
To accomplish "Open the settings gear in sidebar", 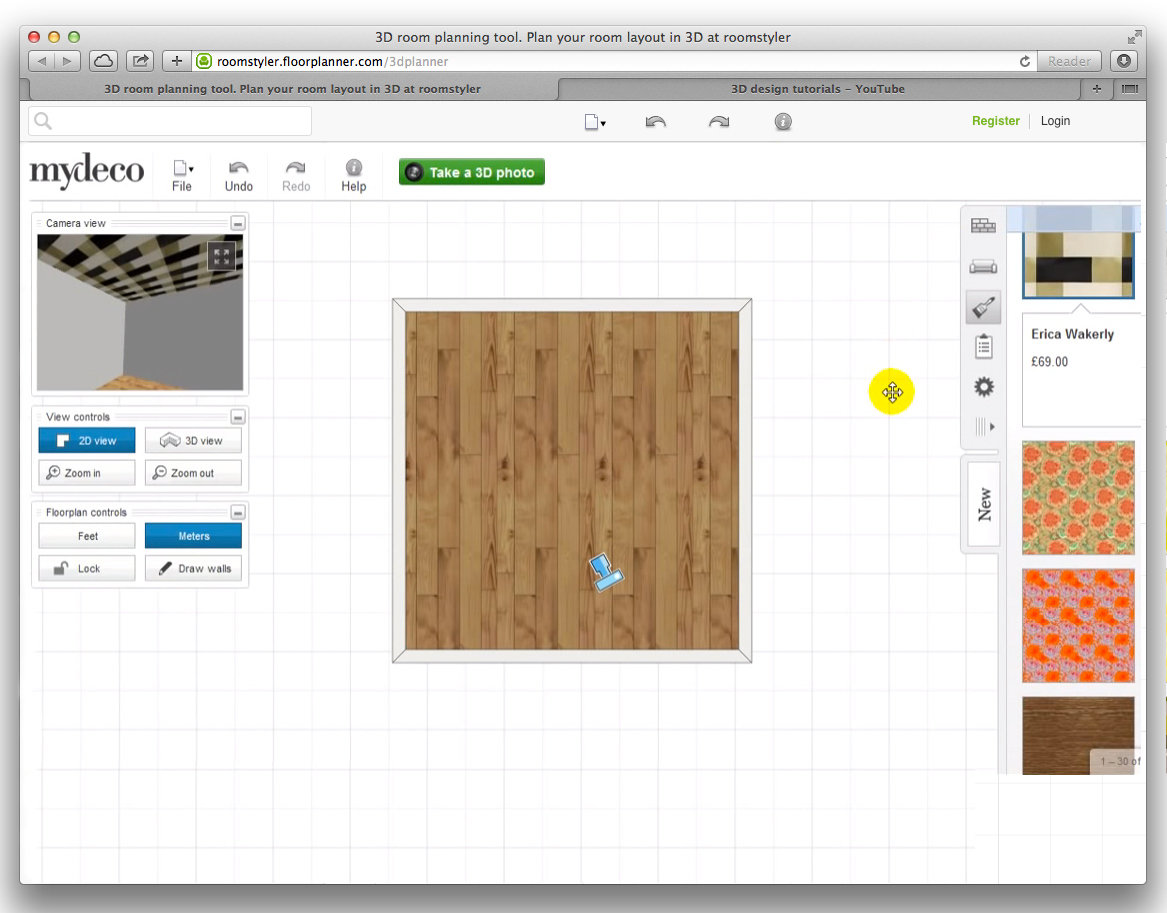I will (x=983, y=387).
